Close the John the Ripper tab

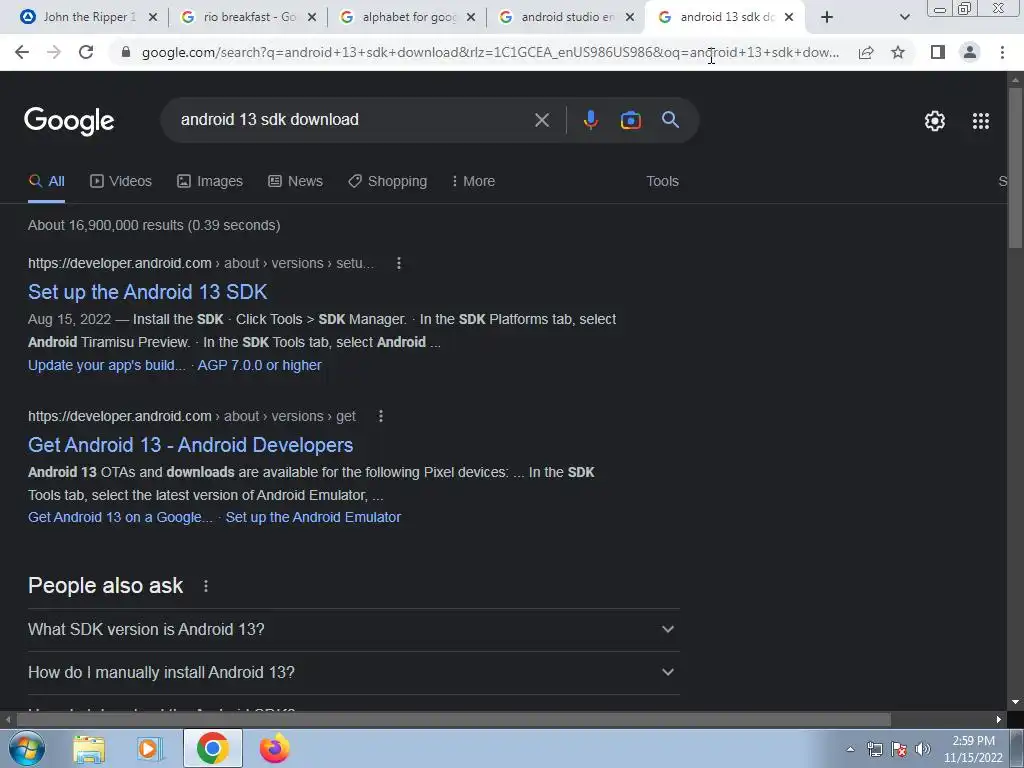(x=153, y=17)
